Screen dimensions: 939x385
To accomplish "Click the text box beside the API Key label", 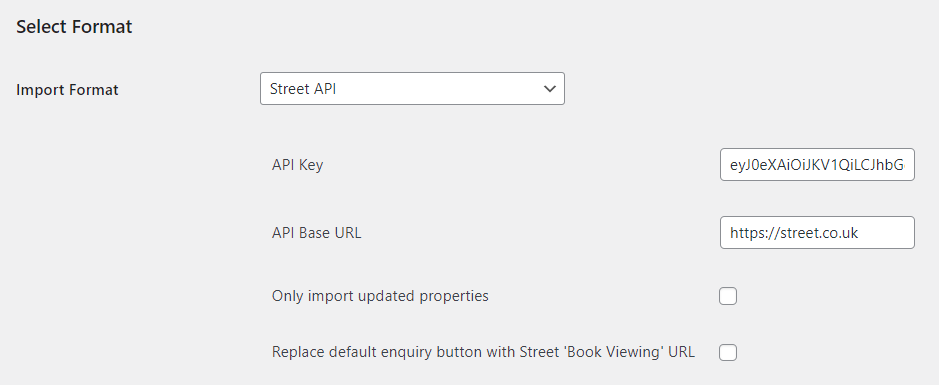I will (x=817, y=165).
